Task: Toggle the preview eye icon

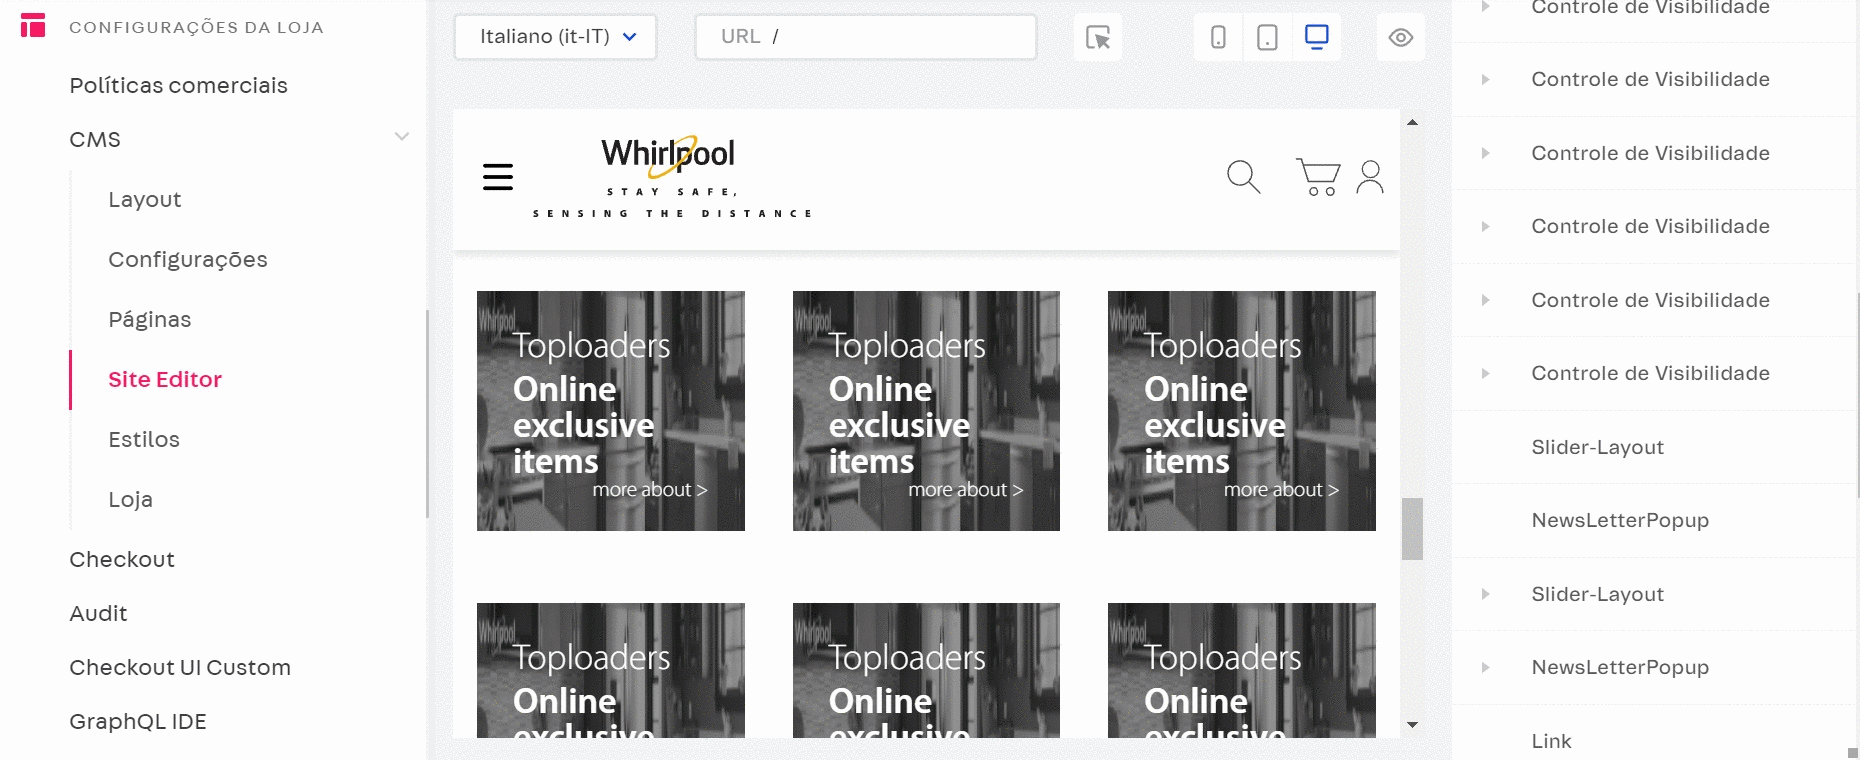Action: click(x=1400, y=38)
